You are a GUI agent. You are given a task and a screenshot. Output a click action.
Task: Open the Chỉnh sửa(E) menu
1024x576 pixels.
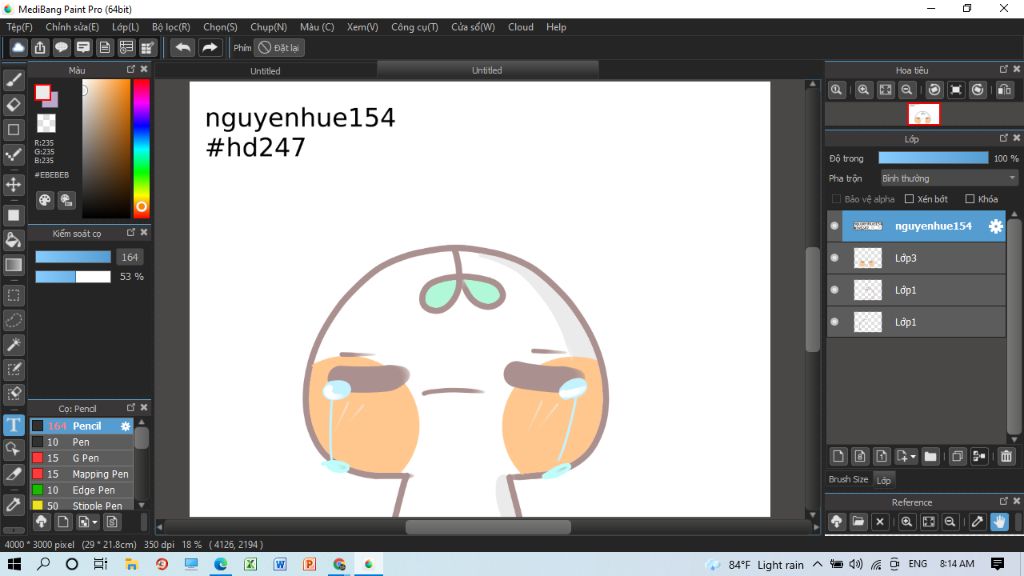72,27
